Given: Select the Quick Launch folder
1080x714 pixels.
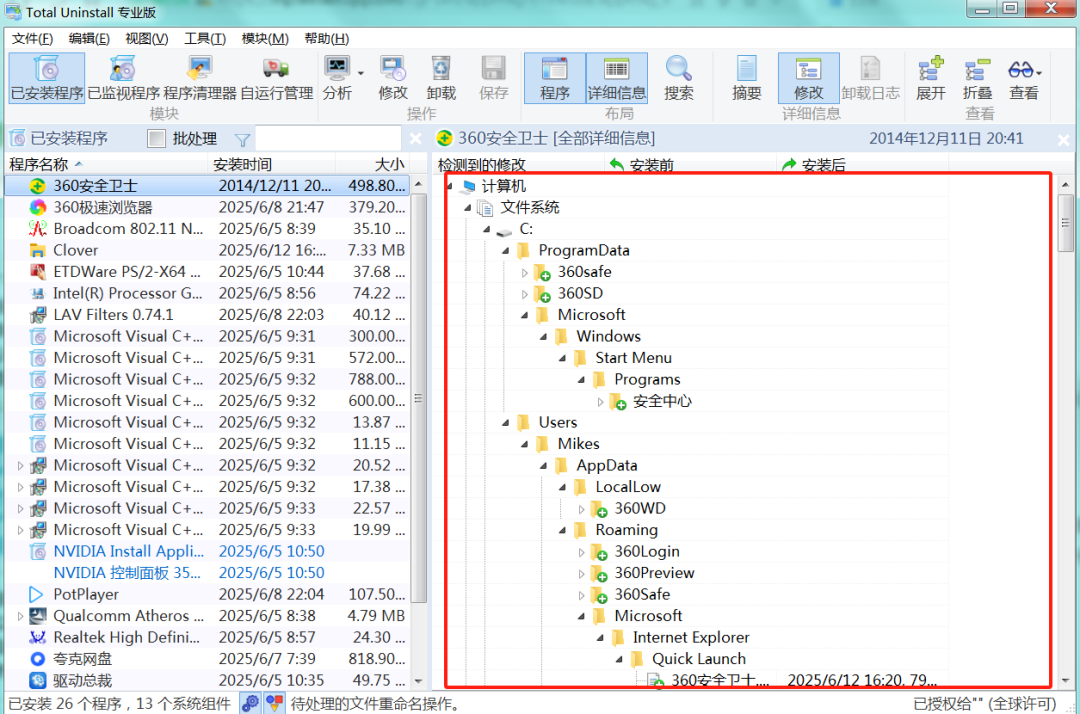Looking at the screenshot, I should point(699,659).
